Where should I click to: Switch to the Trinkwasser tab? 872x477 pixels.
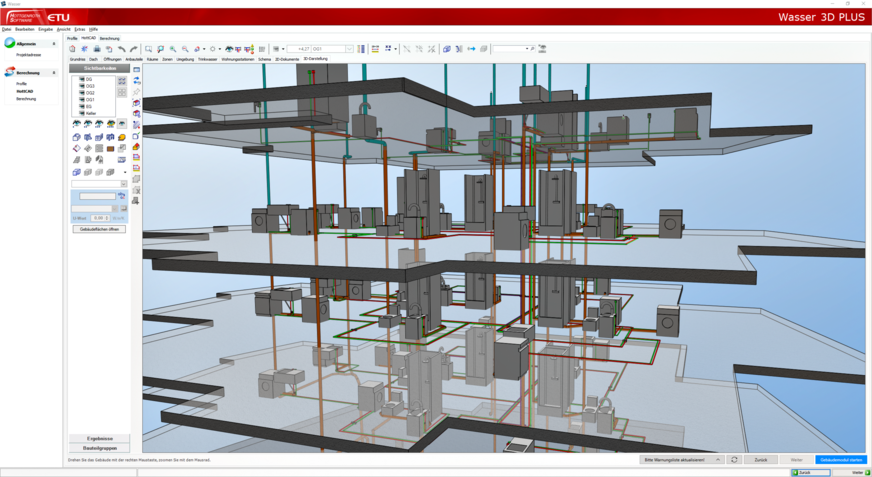(207, 59)
